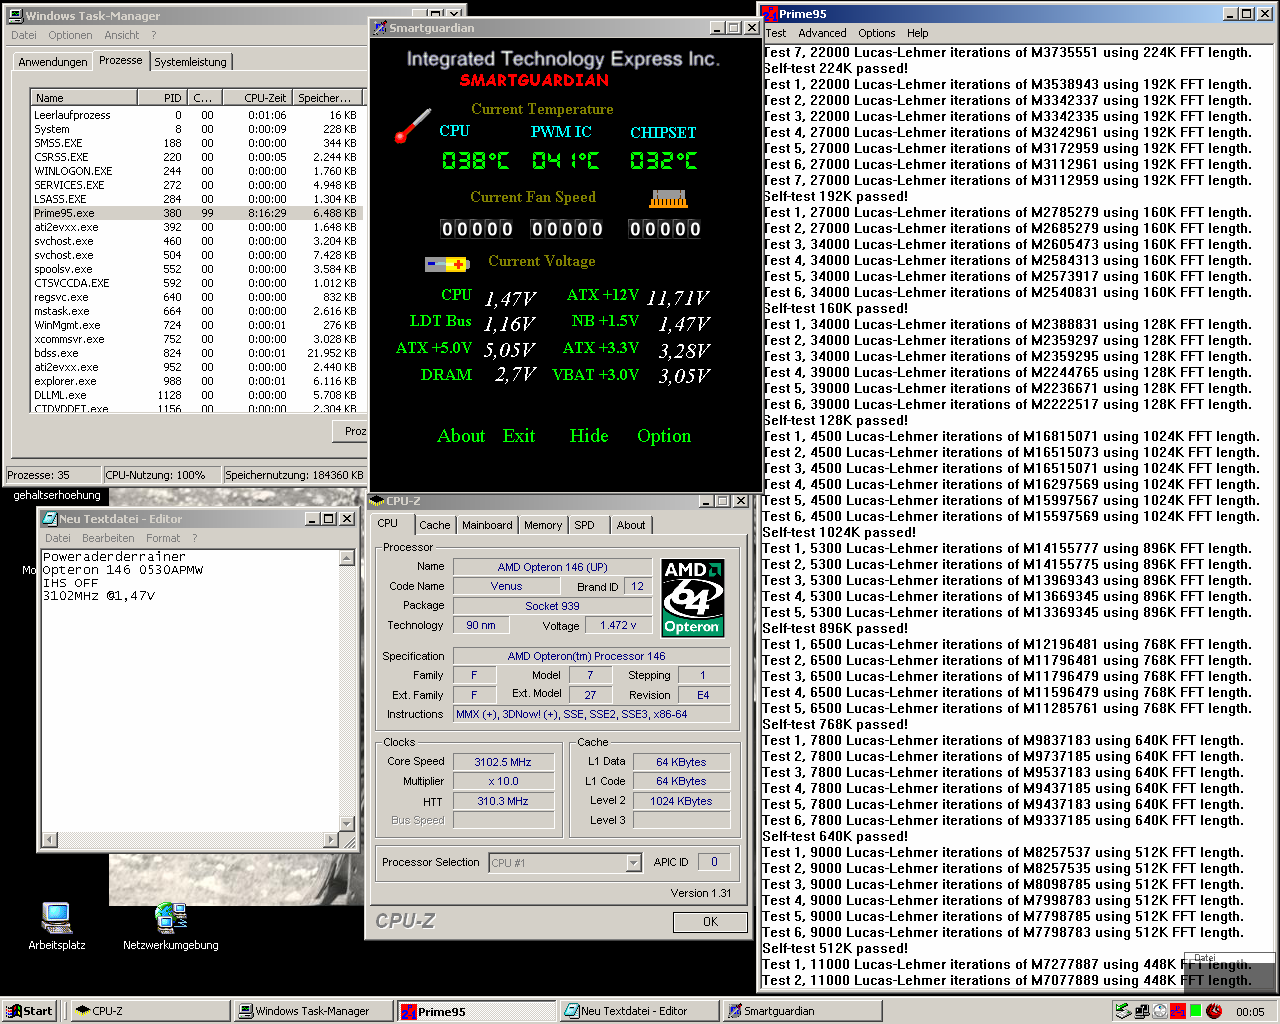The image size is (1280, 1024).
Task: Click the green Smartguardian square in system tray
Action: [1196, 1010]
